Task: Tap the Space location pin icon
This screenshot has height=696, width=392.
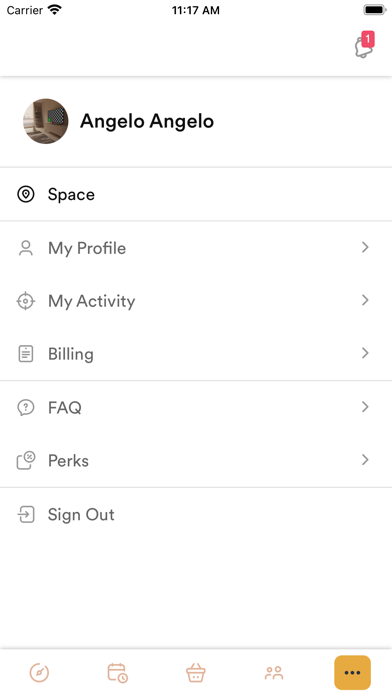Action: 26,194
